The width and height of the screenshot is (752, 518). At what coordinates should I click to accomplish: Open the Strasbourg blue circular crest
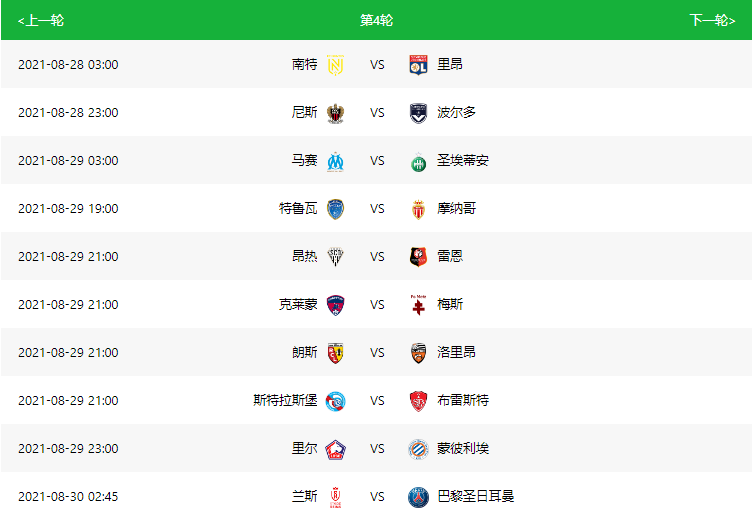click(335, 401)
